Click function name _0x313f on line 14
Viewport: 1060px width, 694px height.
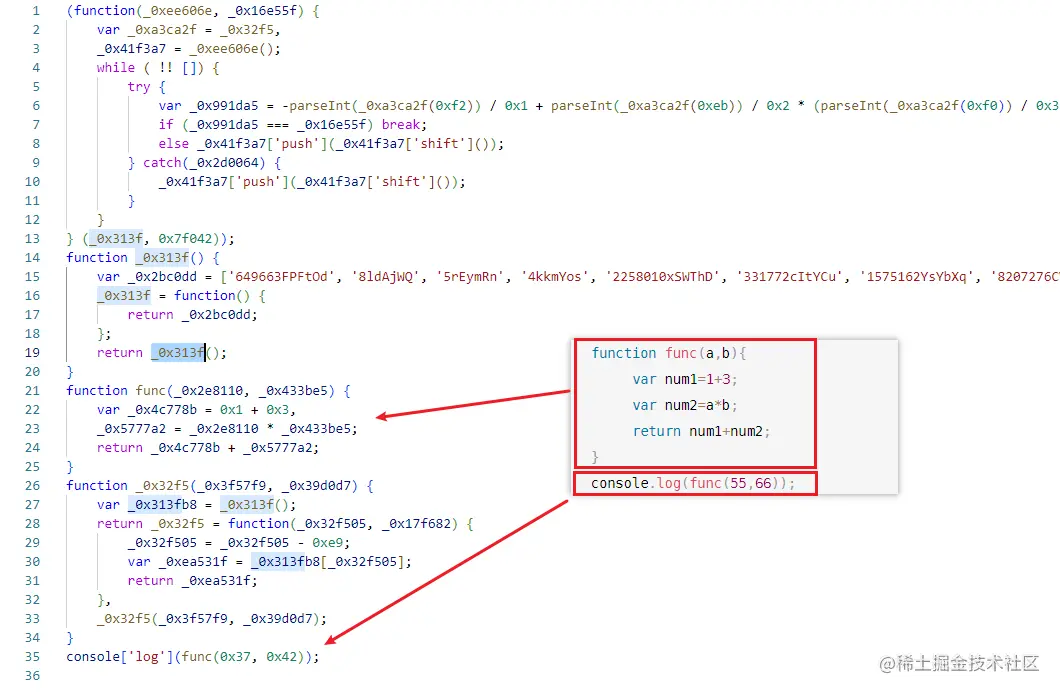pos(162,257)
